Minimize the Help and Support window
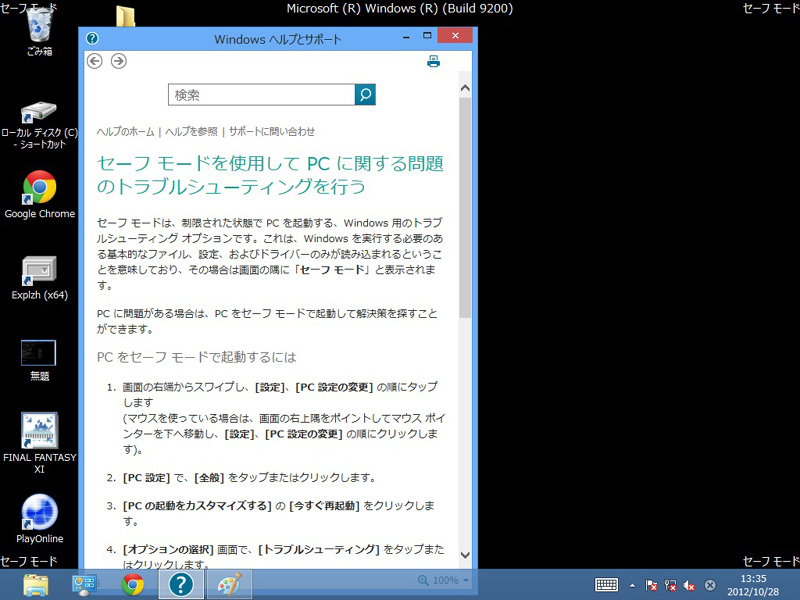Image resolution: width=800 pixels, height=600 pixels. click(x=407, y=37)
